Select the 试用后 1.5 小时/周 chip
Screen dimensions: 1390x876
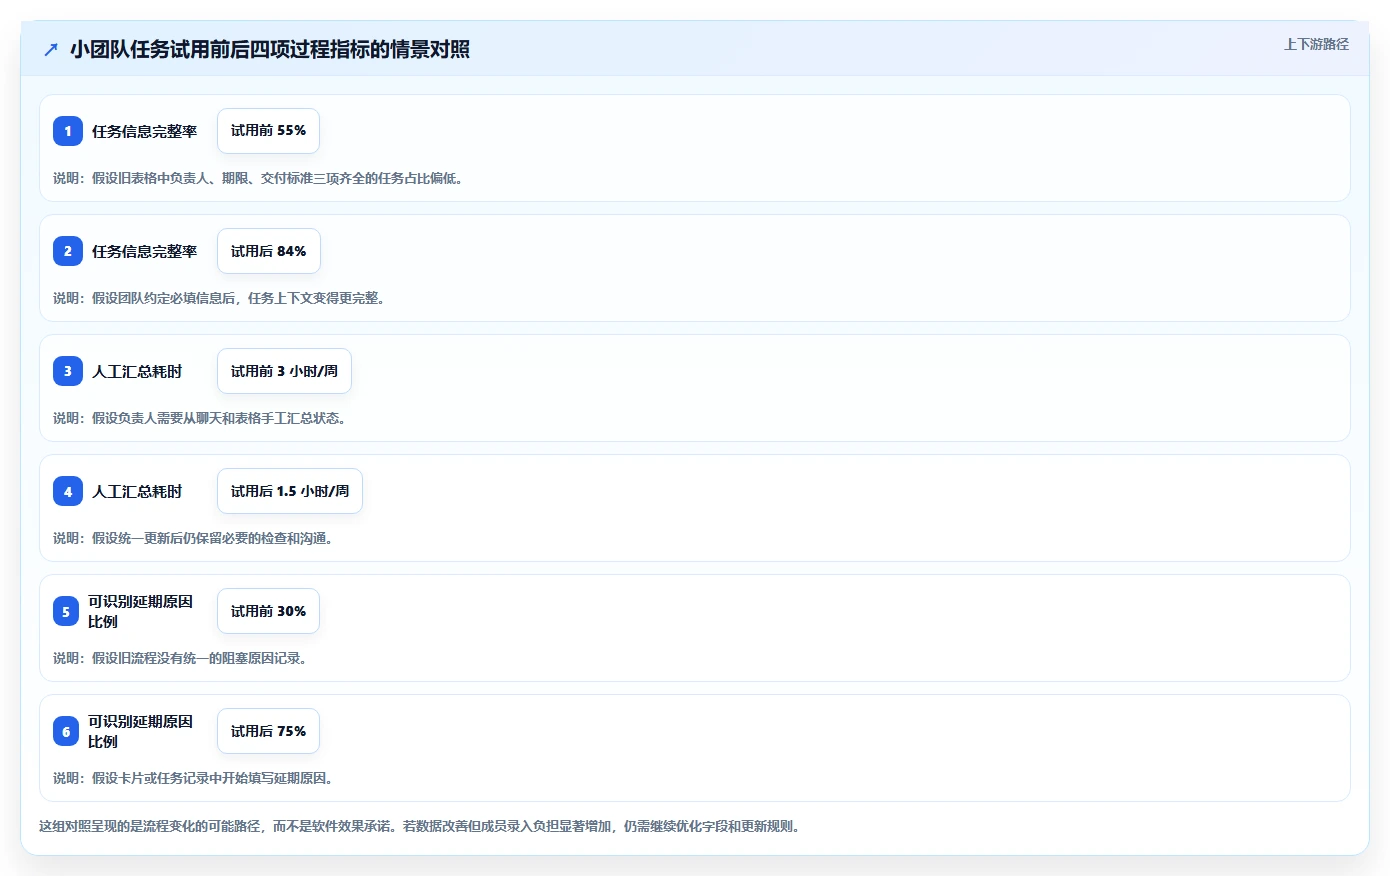[290, 491]
